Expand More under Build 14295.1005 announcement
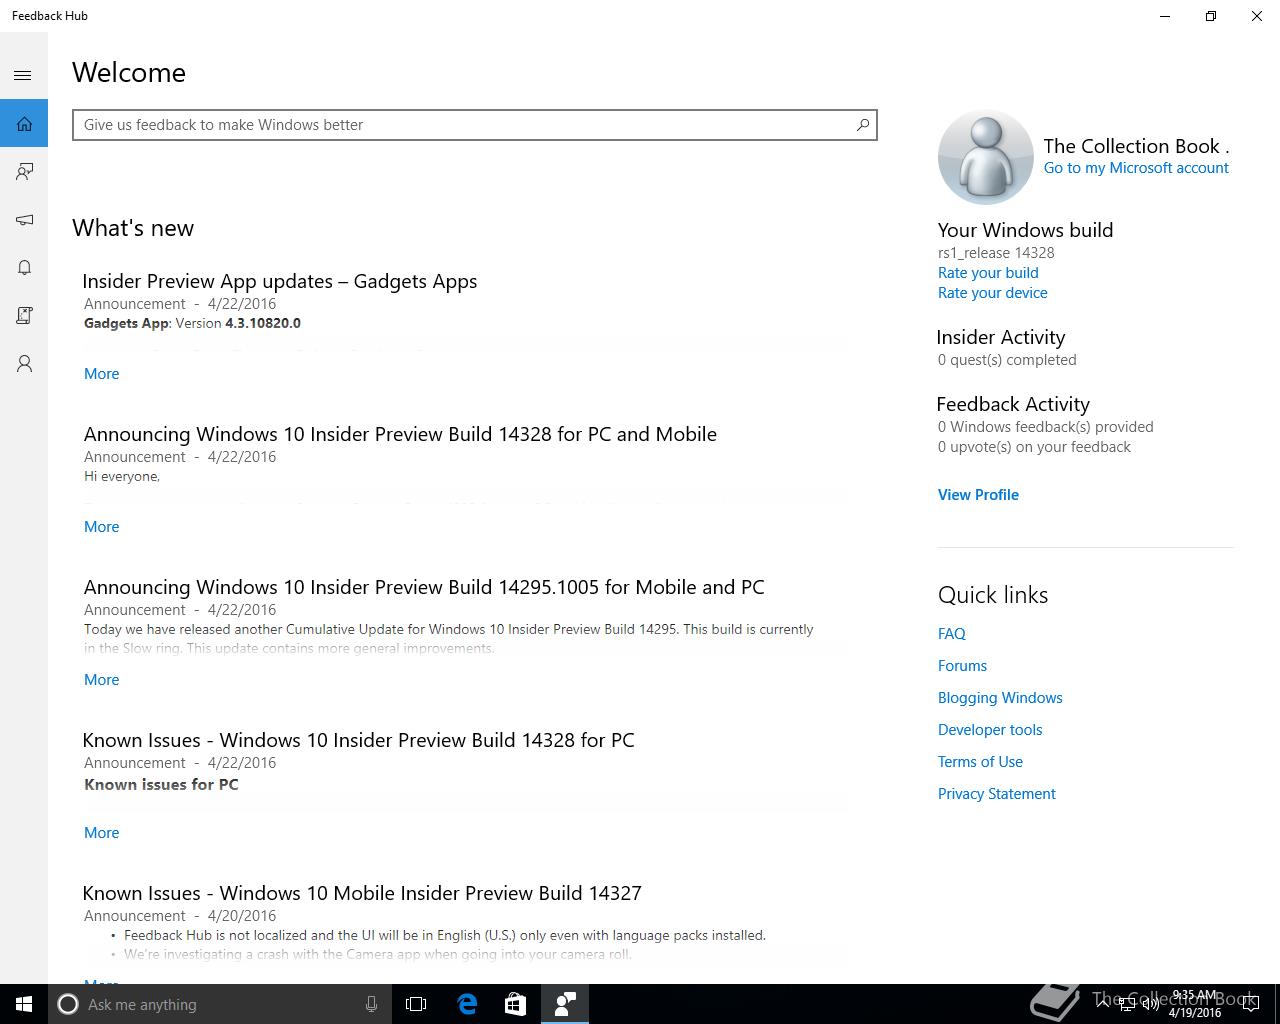Viewport: 1280px width, 1024px height. [101, 680]
